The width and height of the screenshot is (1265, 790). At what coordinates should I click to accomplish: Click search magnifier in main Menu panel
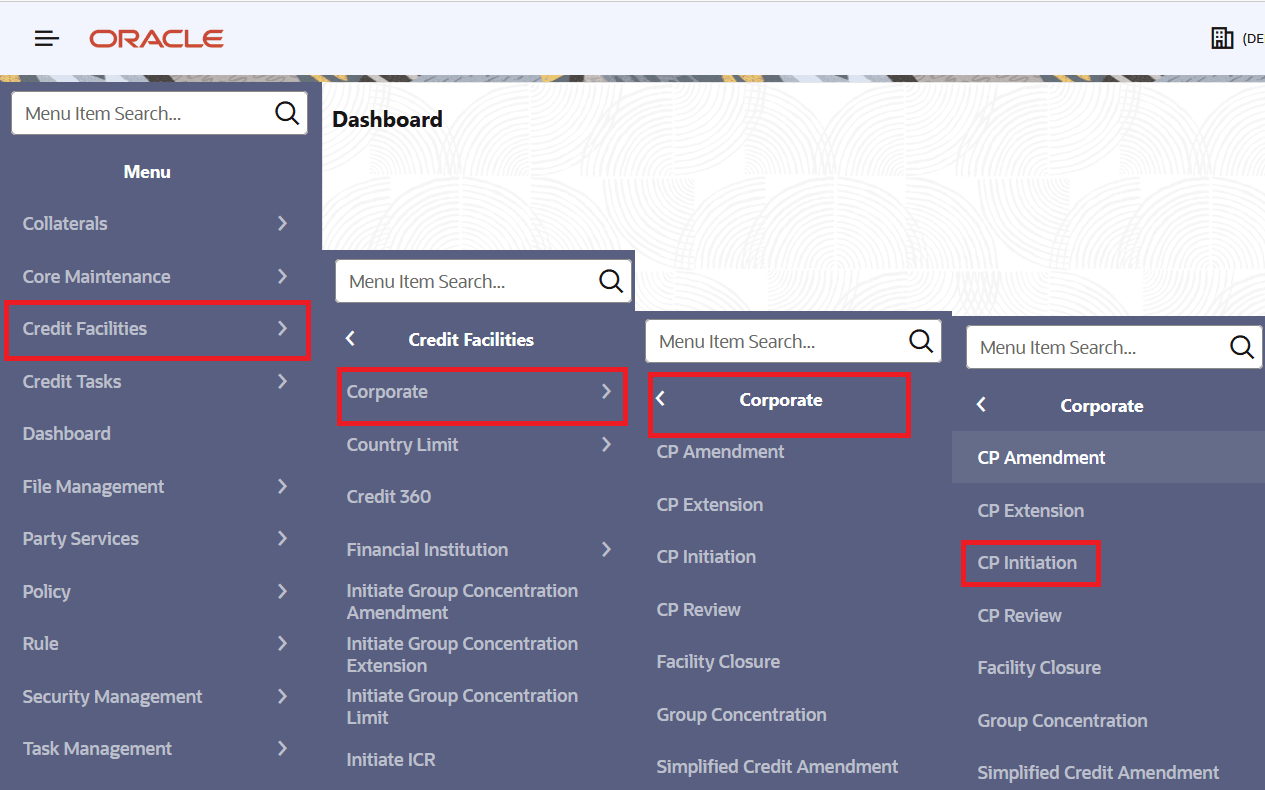[287, 113]
